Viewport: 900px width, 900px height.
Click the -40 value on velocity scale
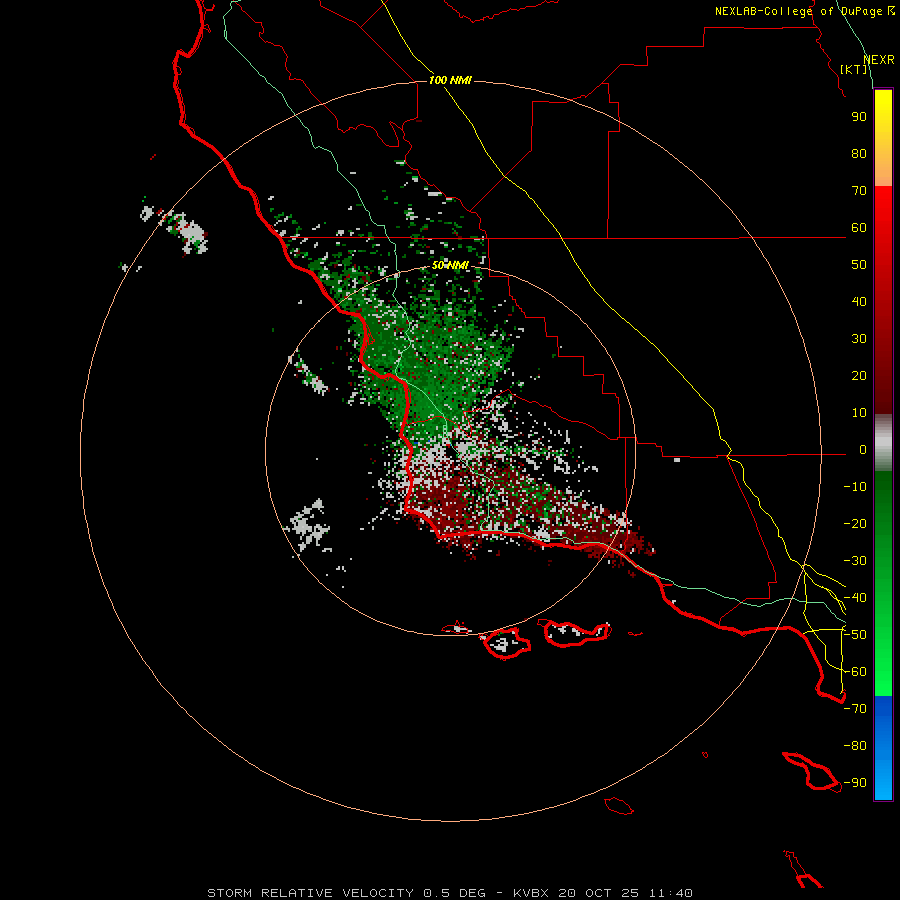[x=855, y=598]
